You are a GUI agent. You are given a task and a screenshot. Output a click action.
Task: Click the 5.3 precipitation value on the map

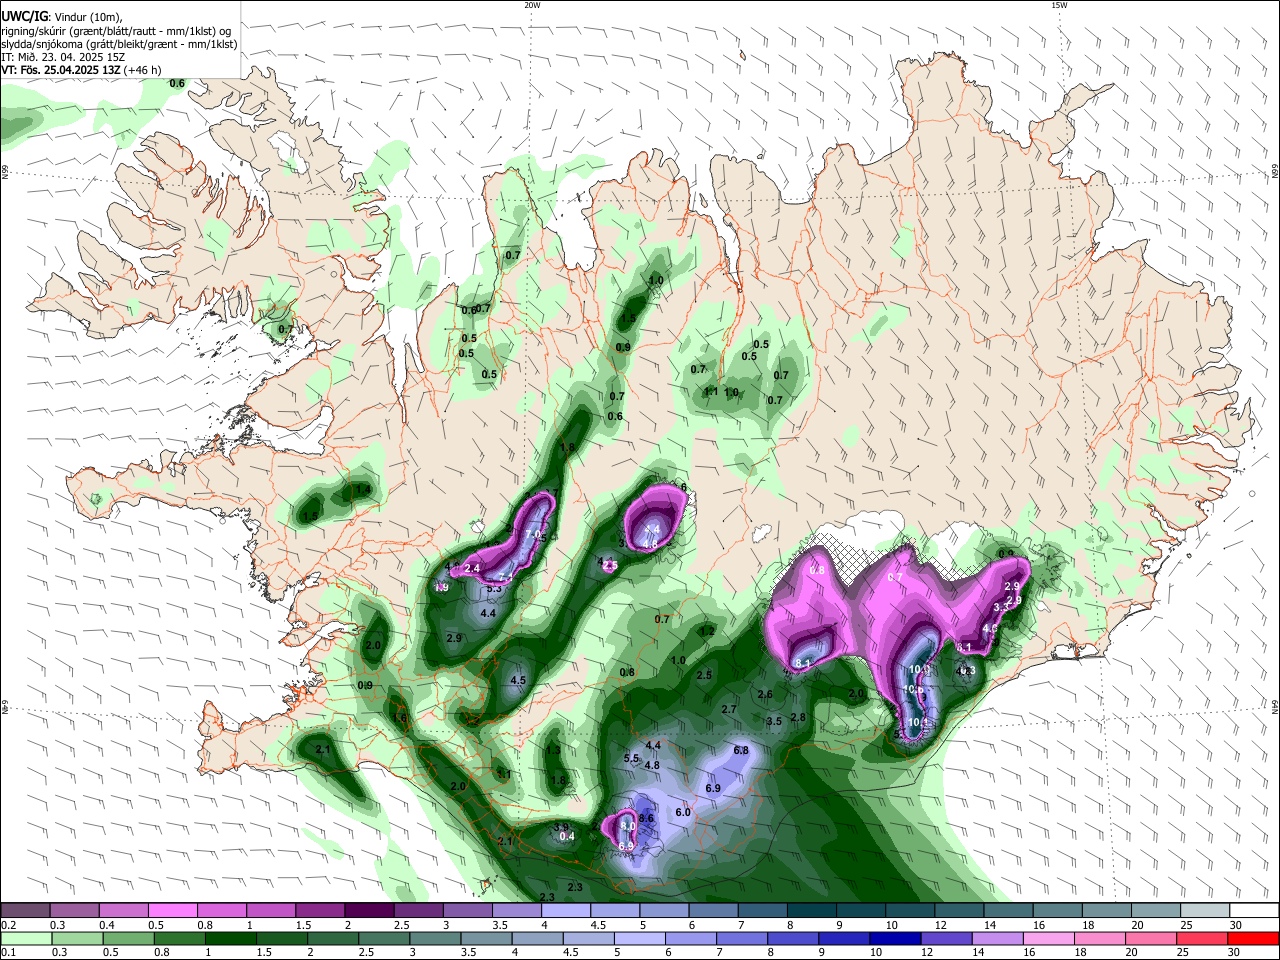coord(494,588)
